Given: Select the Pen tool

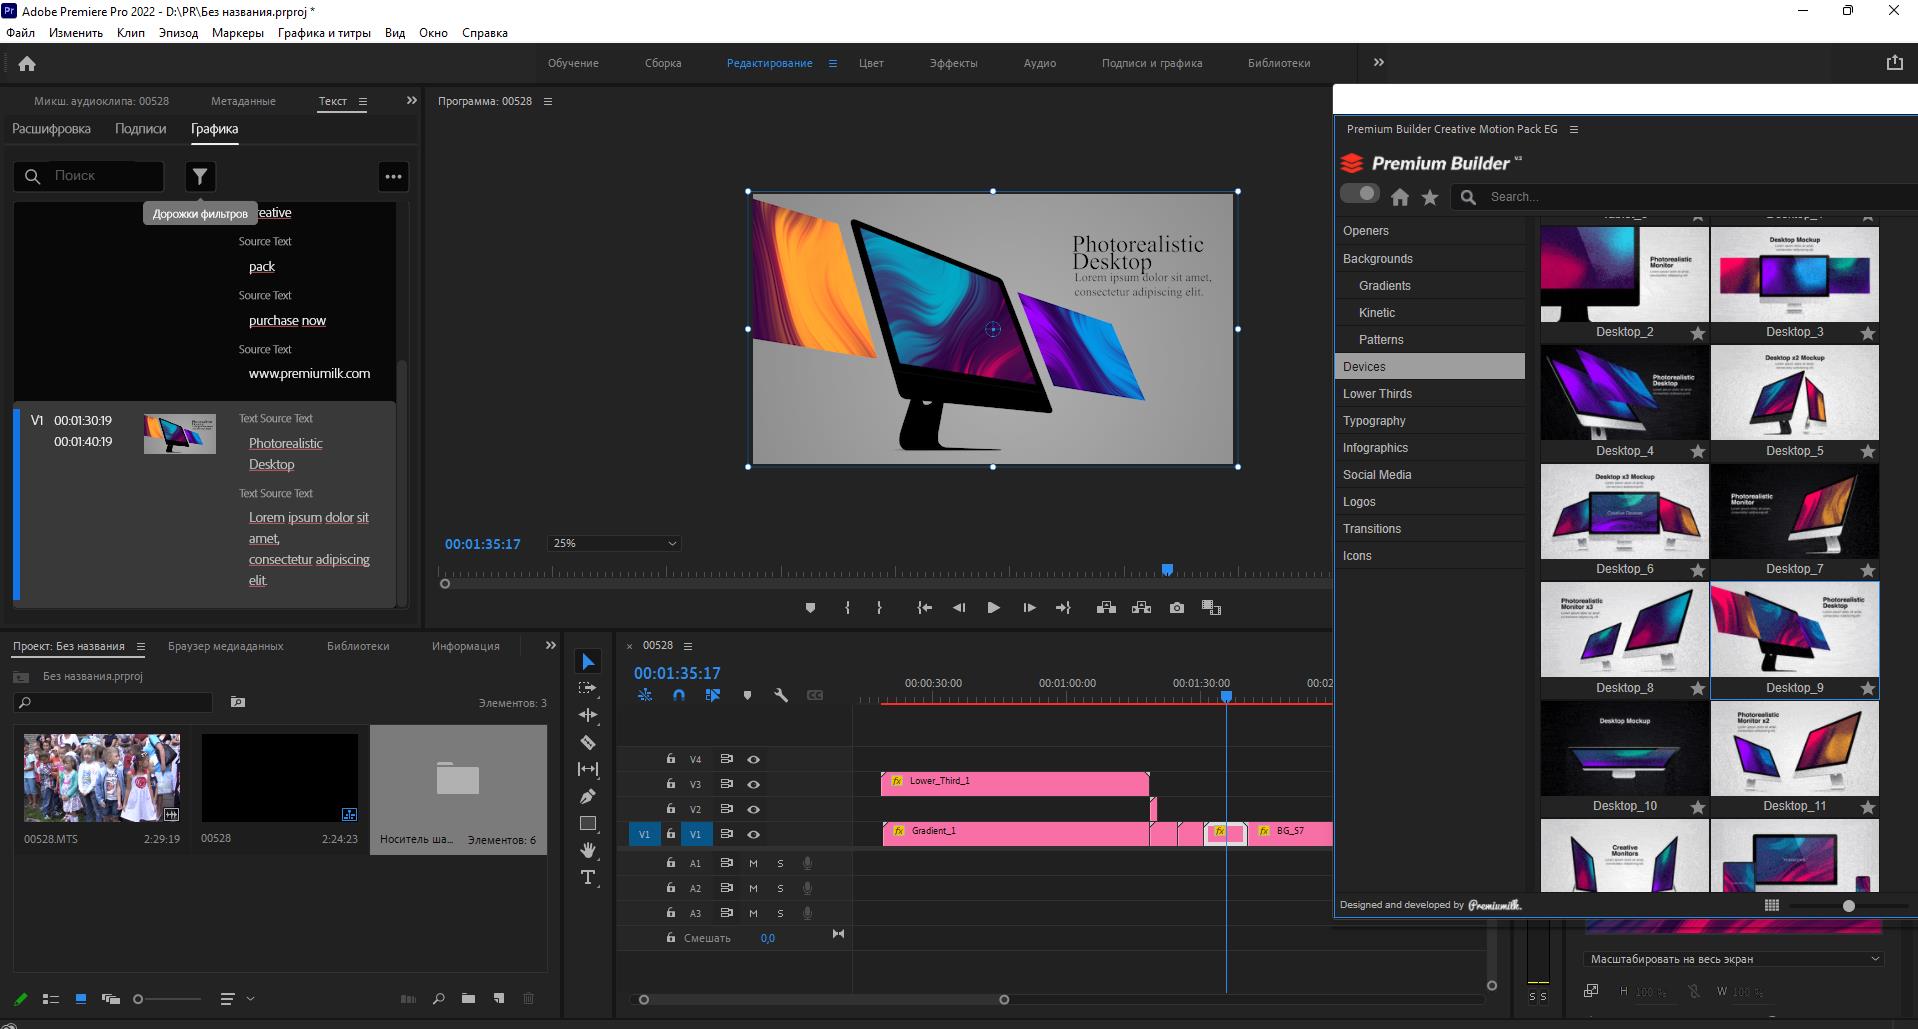Looking at the screenshot, I should tap(588, 796).
